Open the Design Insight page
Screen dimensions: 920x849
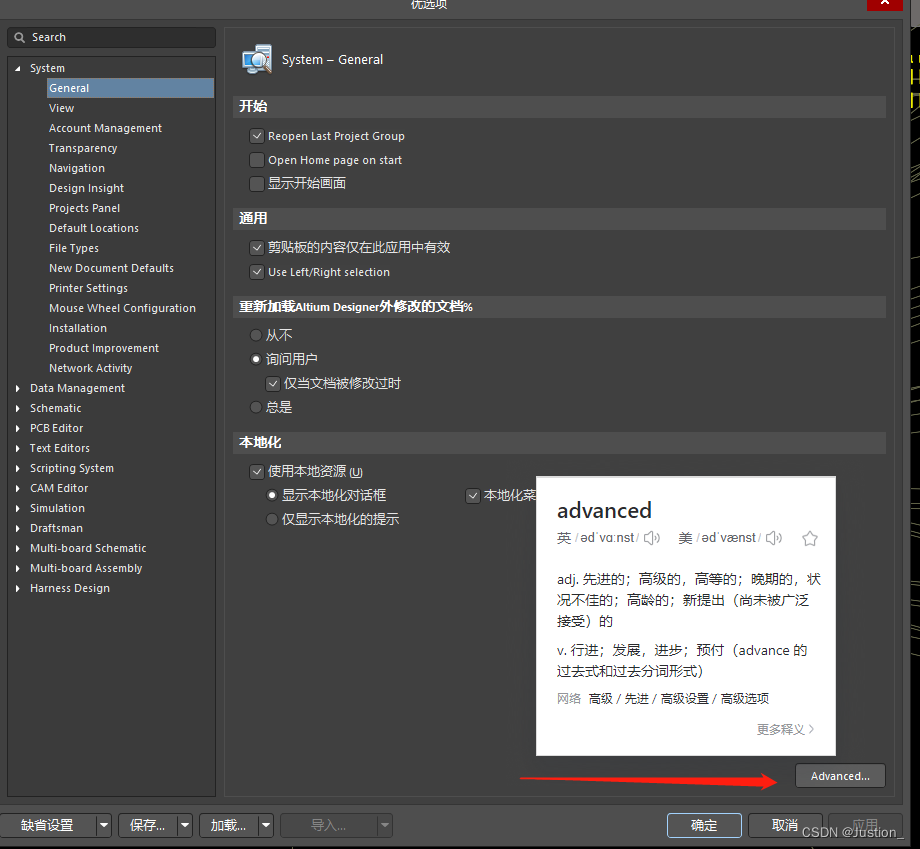pos(86,188)
